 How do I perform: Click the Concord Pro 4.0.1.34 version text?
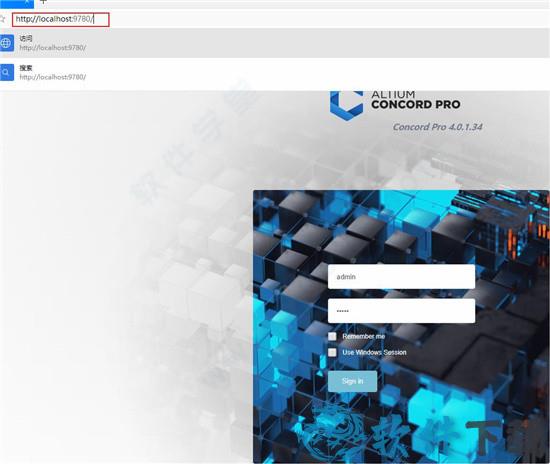click(x=437, y=127)
